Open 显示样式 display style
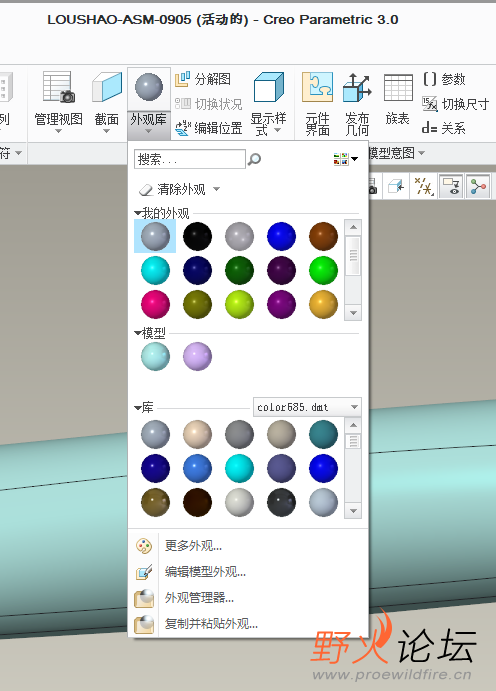This screenshot has width=496, height=691. click(x=268, y=104)
